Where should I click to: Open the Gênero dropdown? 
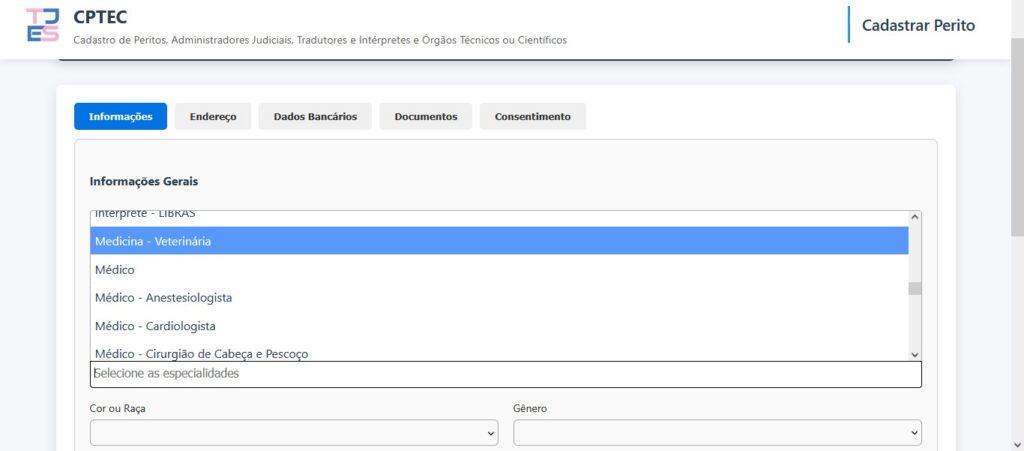click(x=717, y=433)
